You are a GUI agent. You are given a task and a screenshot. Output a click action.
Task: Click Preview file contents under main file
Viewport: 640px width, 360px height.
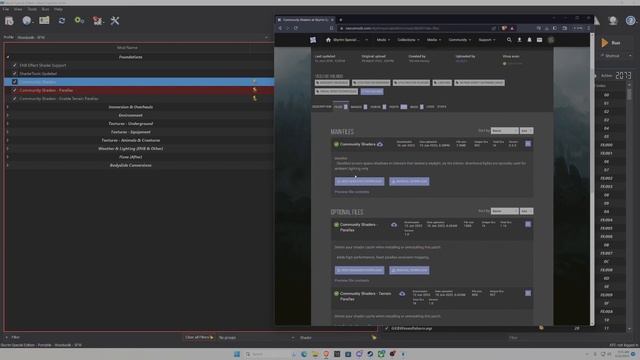352,192
